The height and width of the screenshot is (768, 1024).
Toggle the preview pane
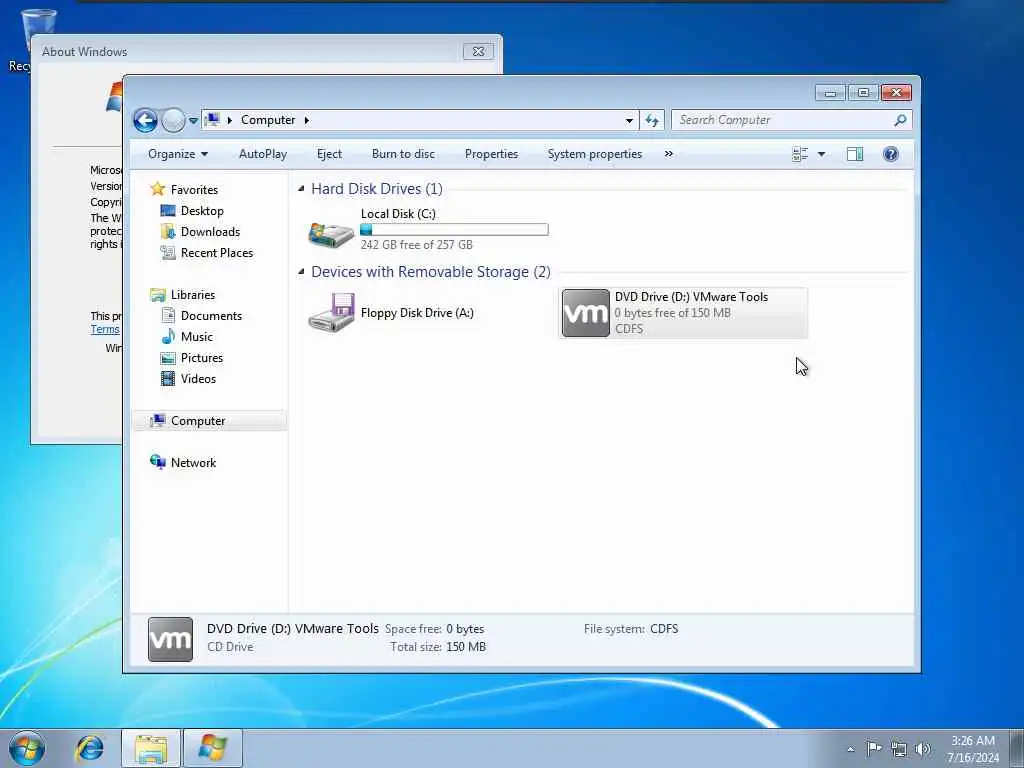tap(855, 154)
